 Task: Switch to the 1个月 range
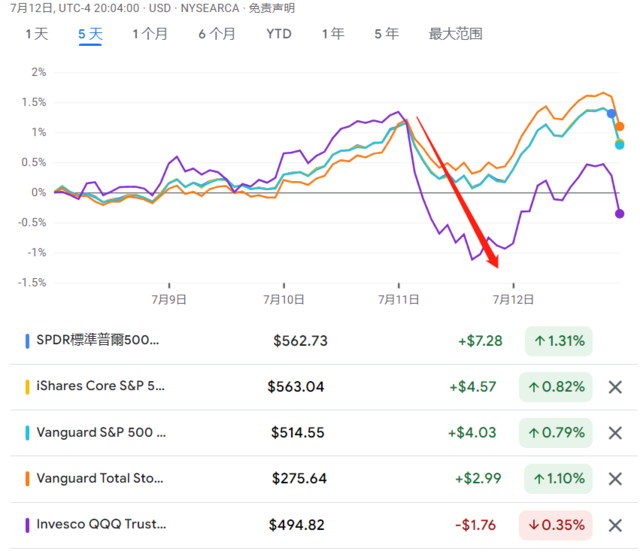[x=150, y=34]
